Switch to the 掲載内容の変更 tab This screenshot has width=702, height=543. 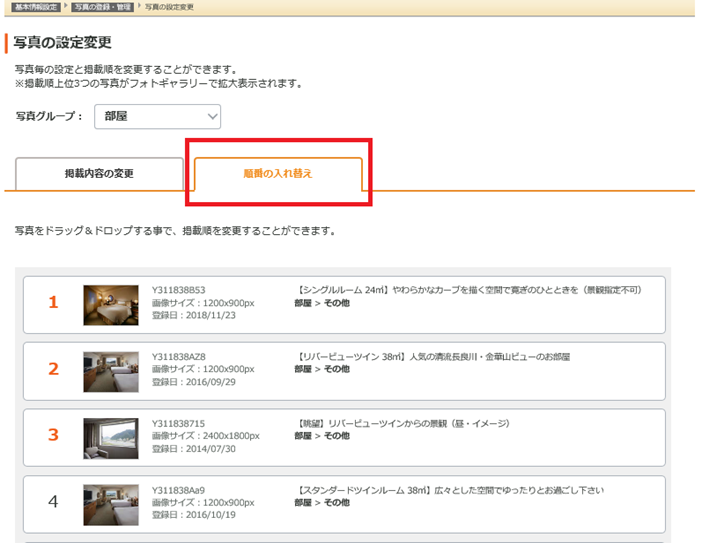coord(99,174)
